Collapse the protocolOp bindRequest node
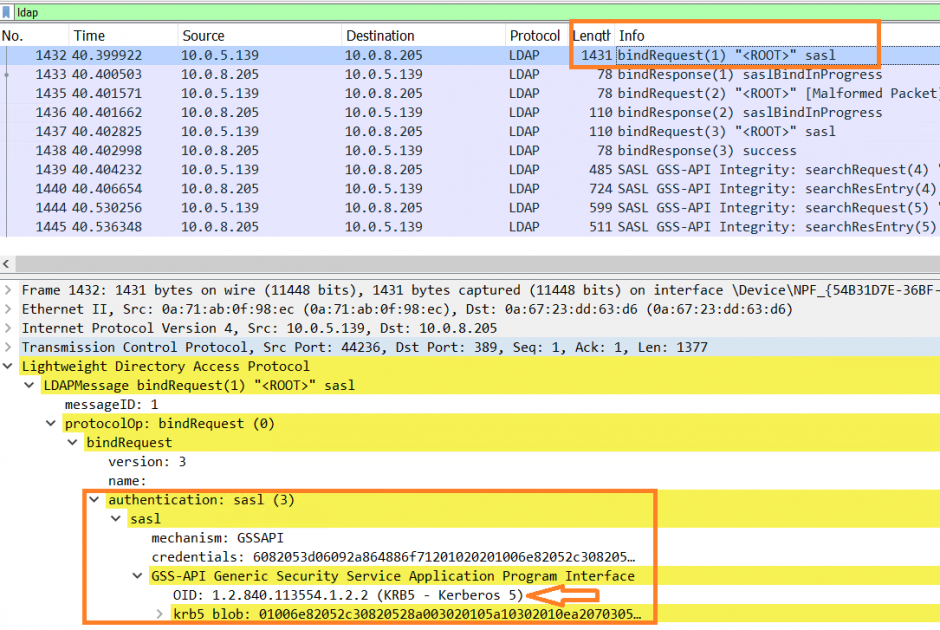This screenshot has height=630, width=940. tap(50, 423)
